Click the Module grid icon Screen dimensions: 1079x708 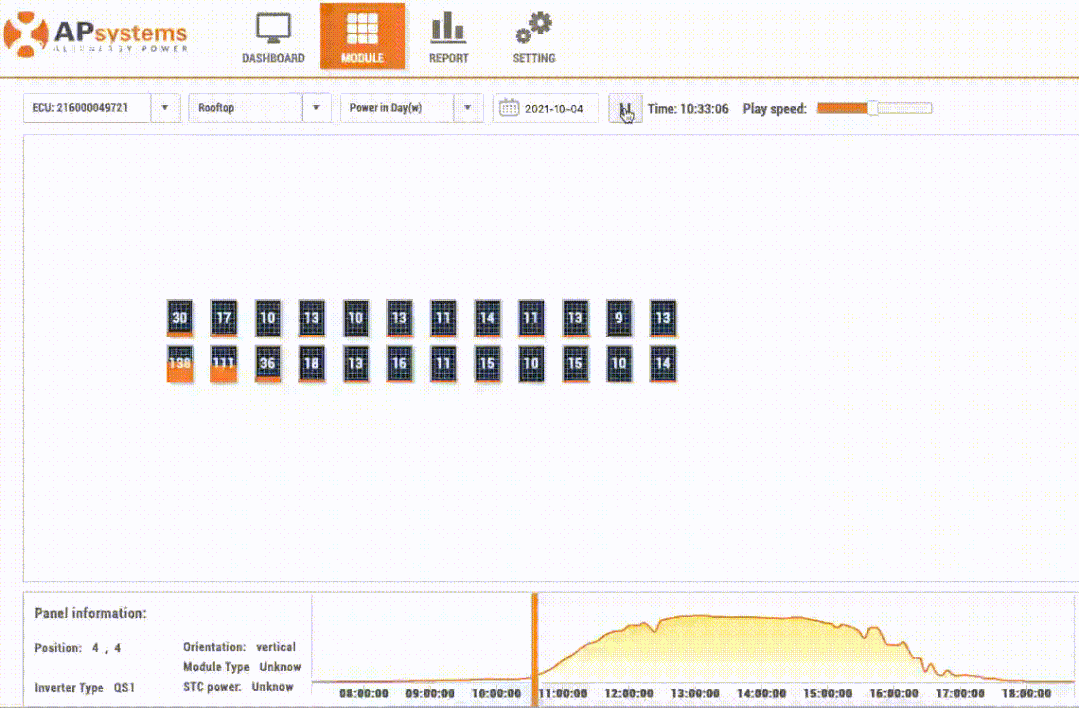(362, 29)
